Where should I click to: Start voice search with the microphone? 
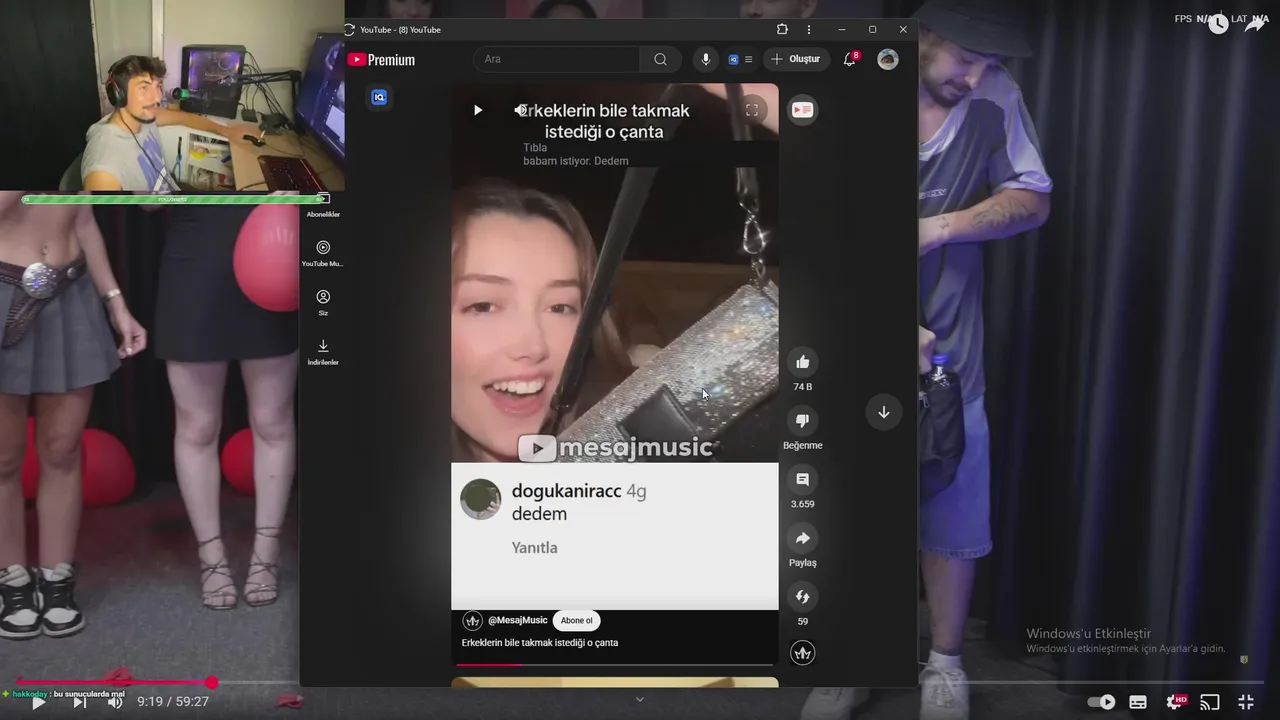pyautogui.click(x=706, y=59)
